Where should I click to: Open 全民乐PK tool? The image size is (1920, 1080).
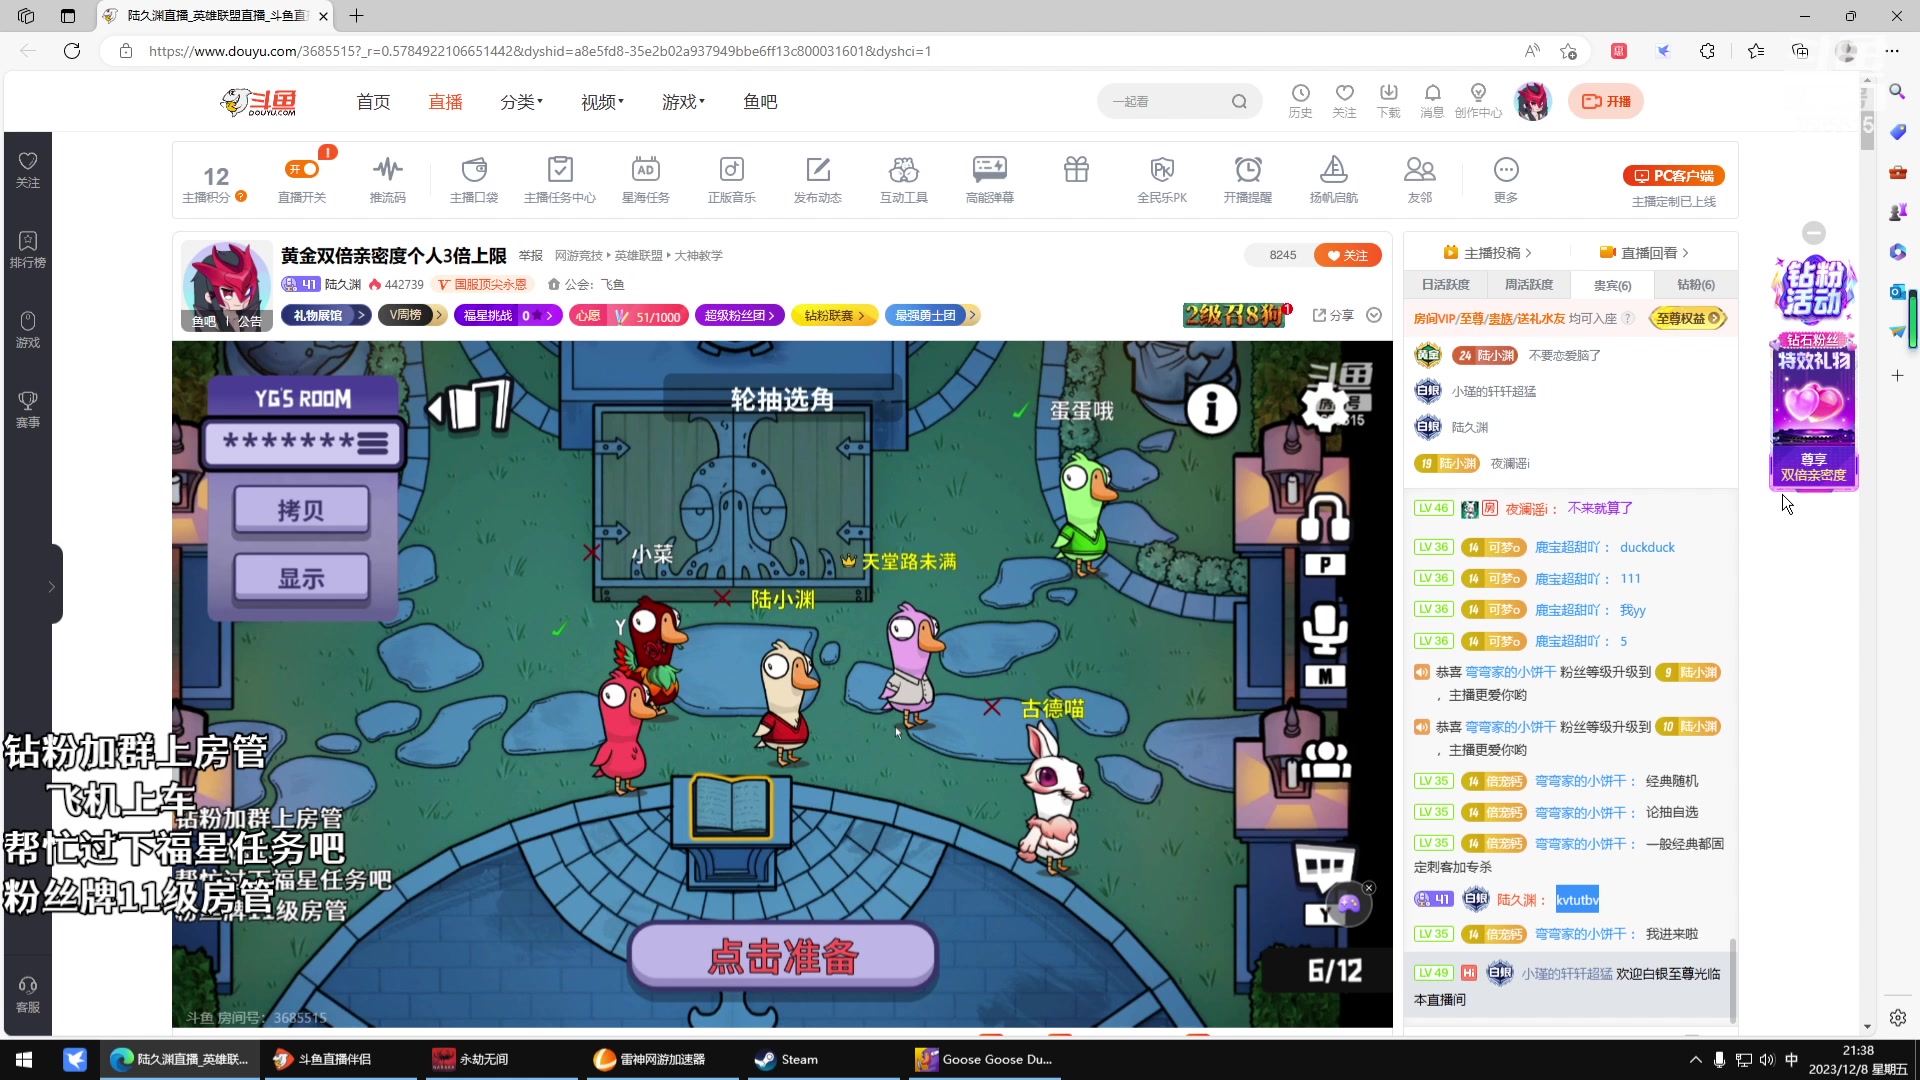(x=1162, y=180)
